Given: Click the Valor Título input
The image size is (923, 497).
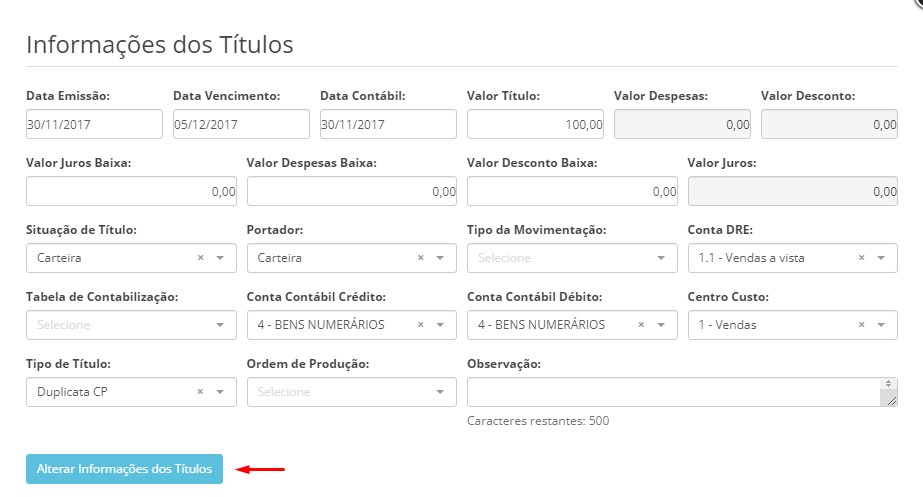Looking at the screenshot, I should coord(535,124).
